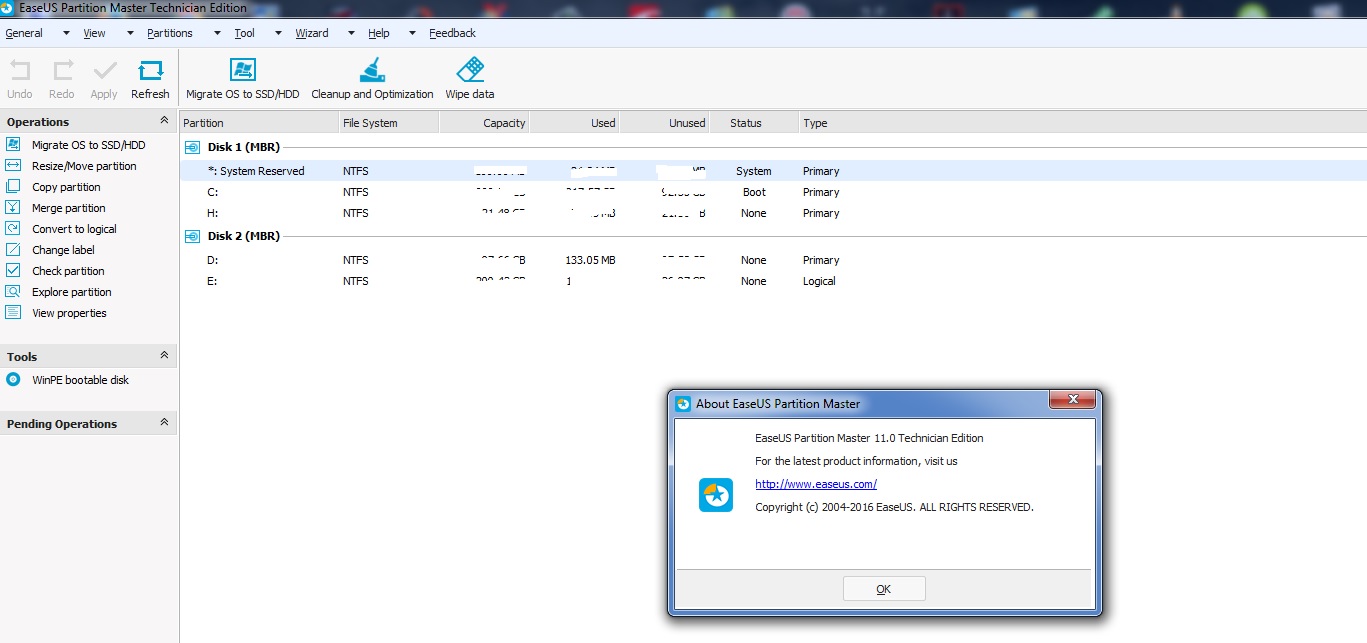Collapse the Tools panel
The image size is (1367, 643).
click(164, 356)
